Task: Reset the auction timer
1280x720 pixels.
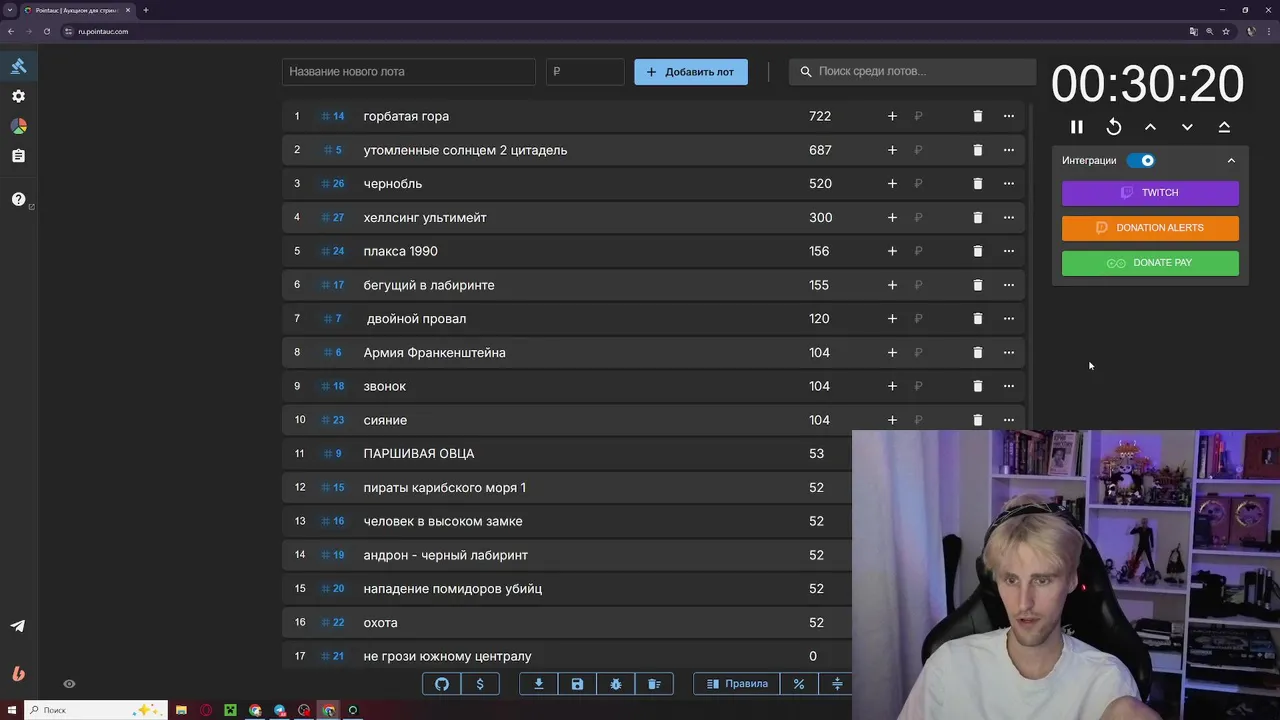Action: coord(1114,127)
